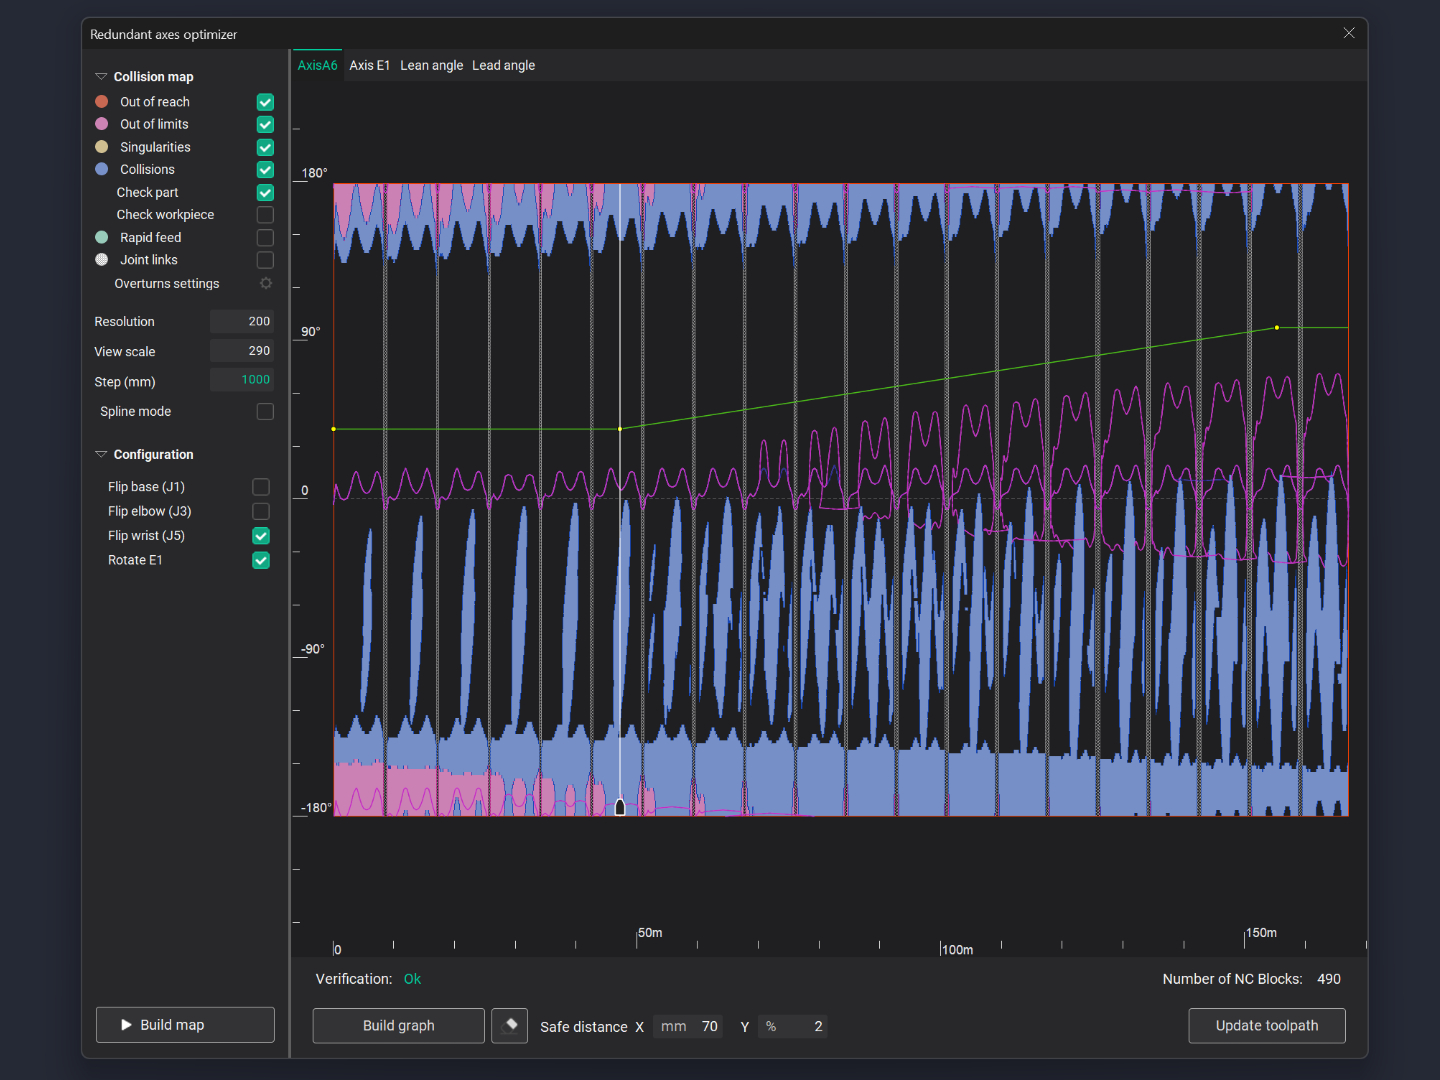Click the Out of reach red color dot
This screenshot has height=1080, width=1440.
pyautogui.click(x=102, y=102)
